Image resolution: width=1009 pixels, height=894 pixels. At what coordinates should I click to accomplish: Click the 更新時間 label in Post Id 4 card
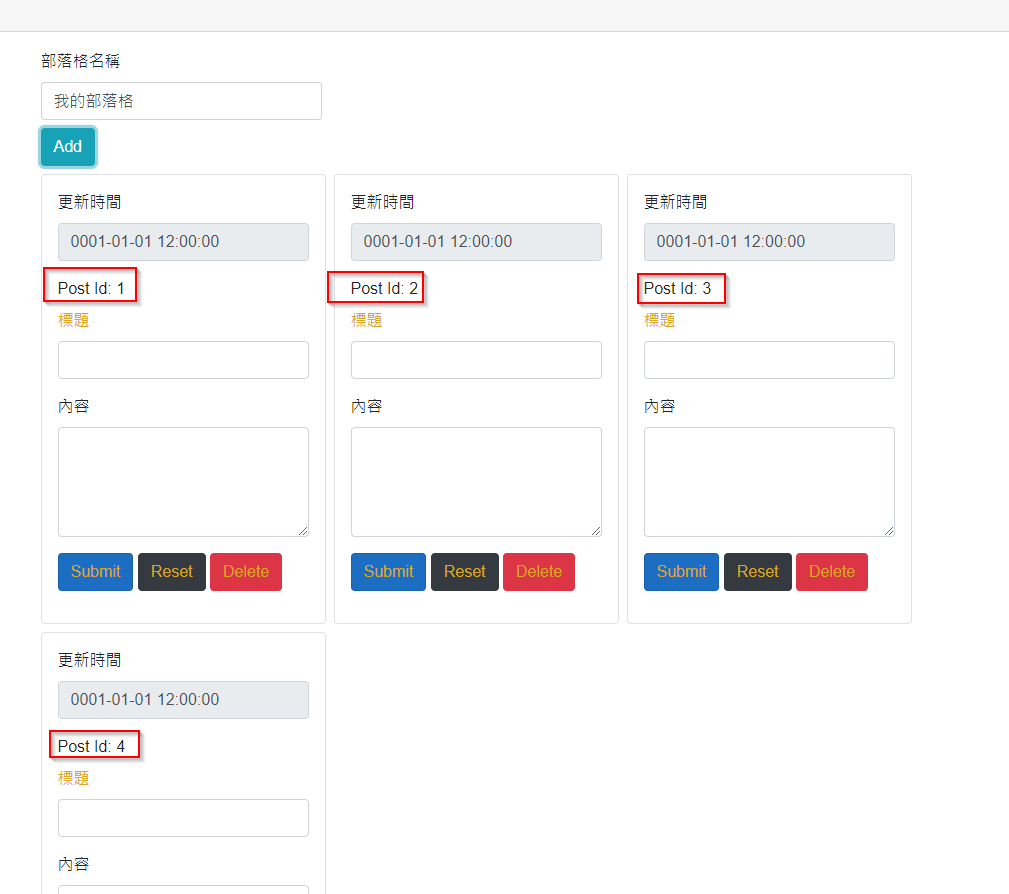tap(89, 660)
